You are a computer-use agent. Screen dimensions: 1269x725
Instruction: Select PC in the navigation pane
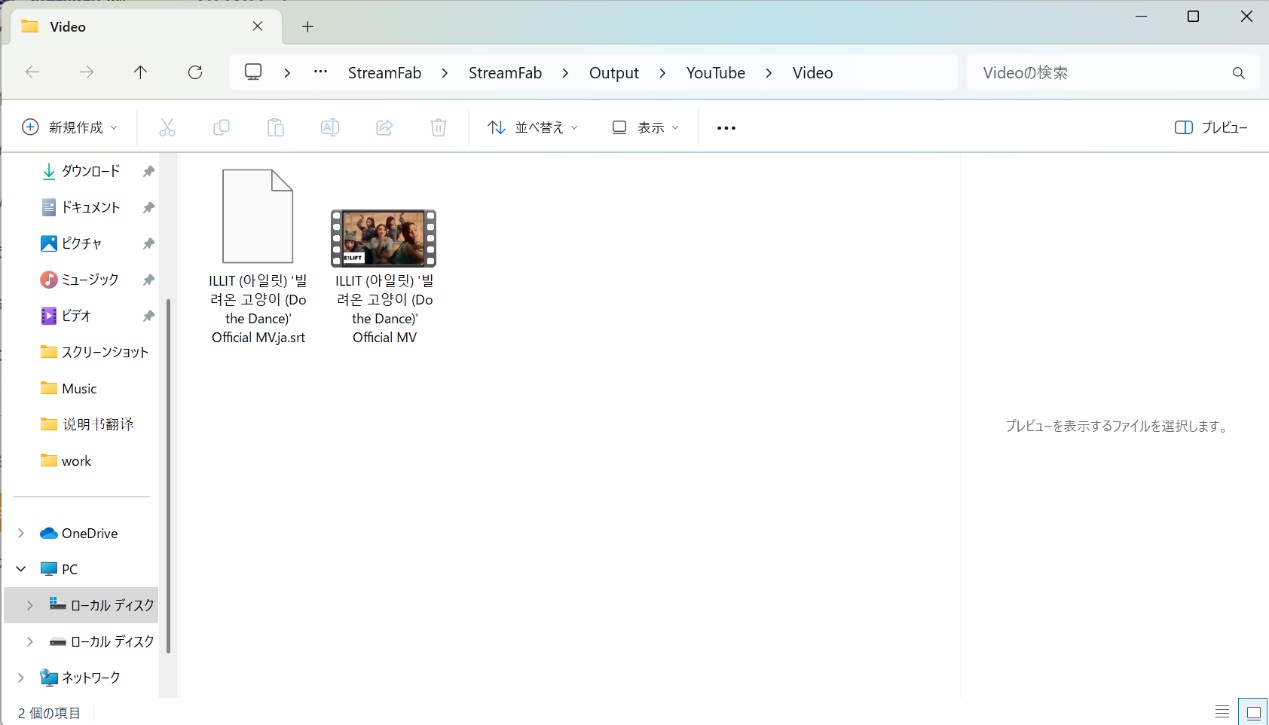pos(59,569)
